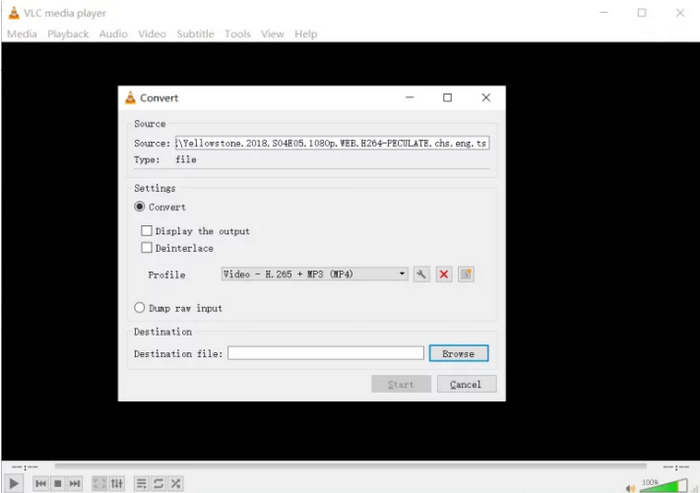
Task: Open the Media menu
Action: pyautogui.click(x=22, y=34)
